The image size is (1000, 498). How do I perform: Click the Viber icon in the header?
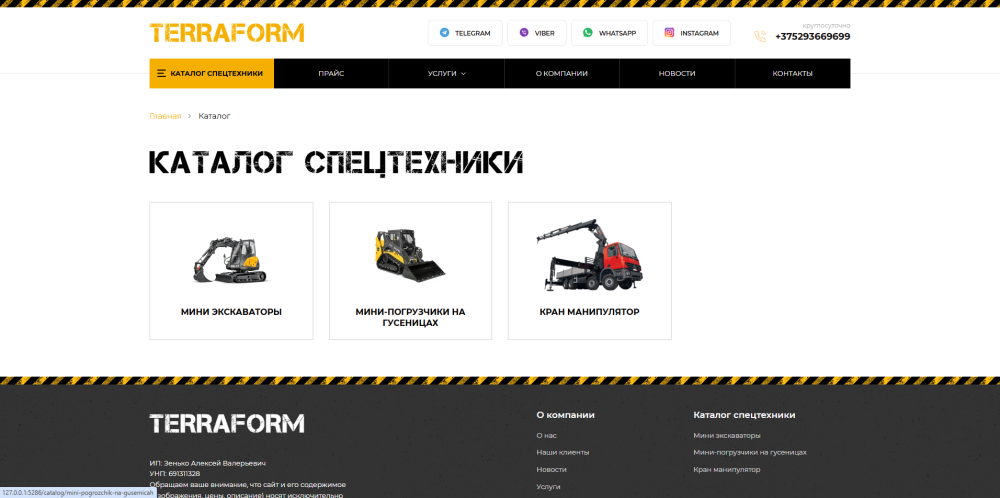pyautogui.click(x=524, y=33)
